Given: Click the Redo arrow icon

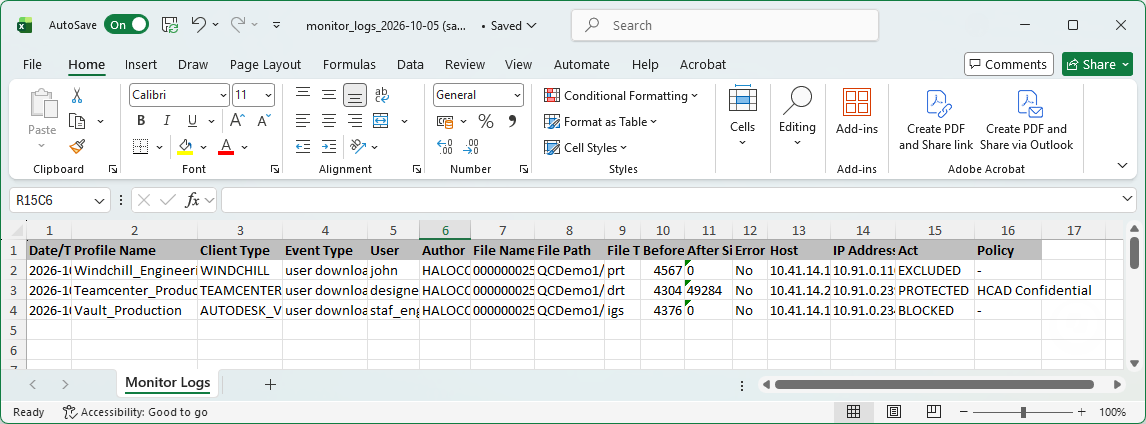Looking at the screenshot, I should pyautogui.click(x=238, y=25).
